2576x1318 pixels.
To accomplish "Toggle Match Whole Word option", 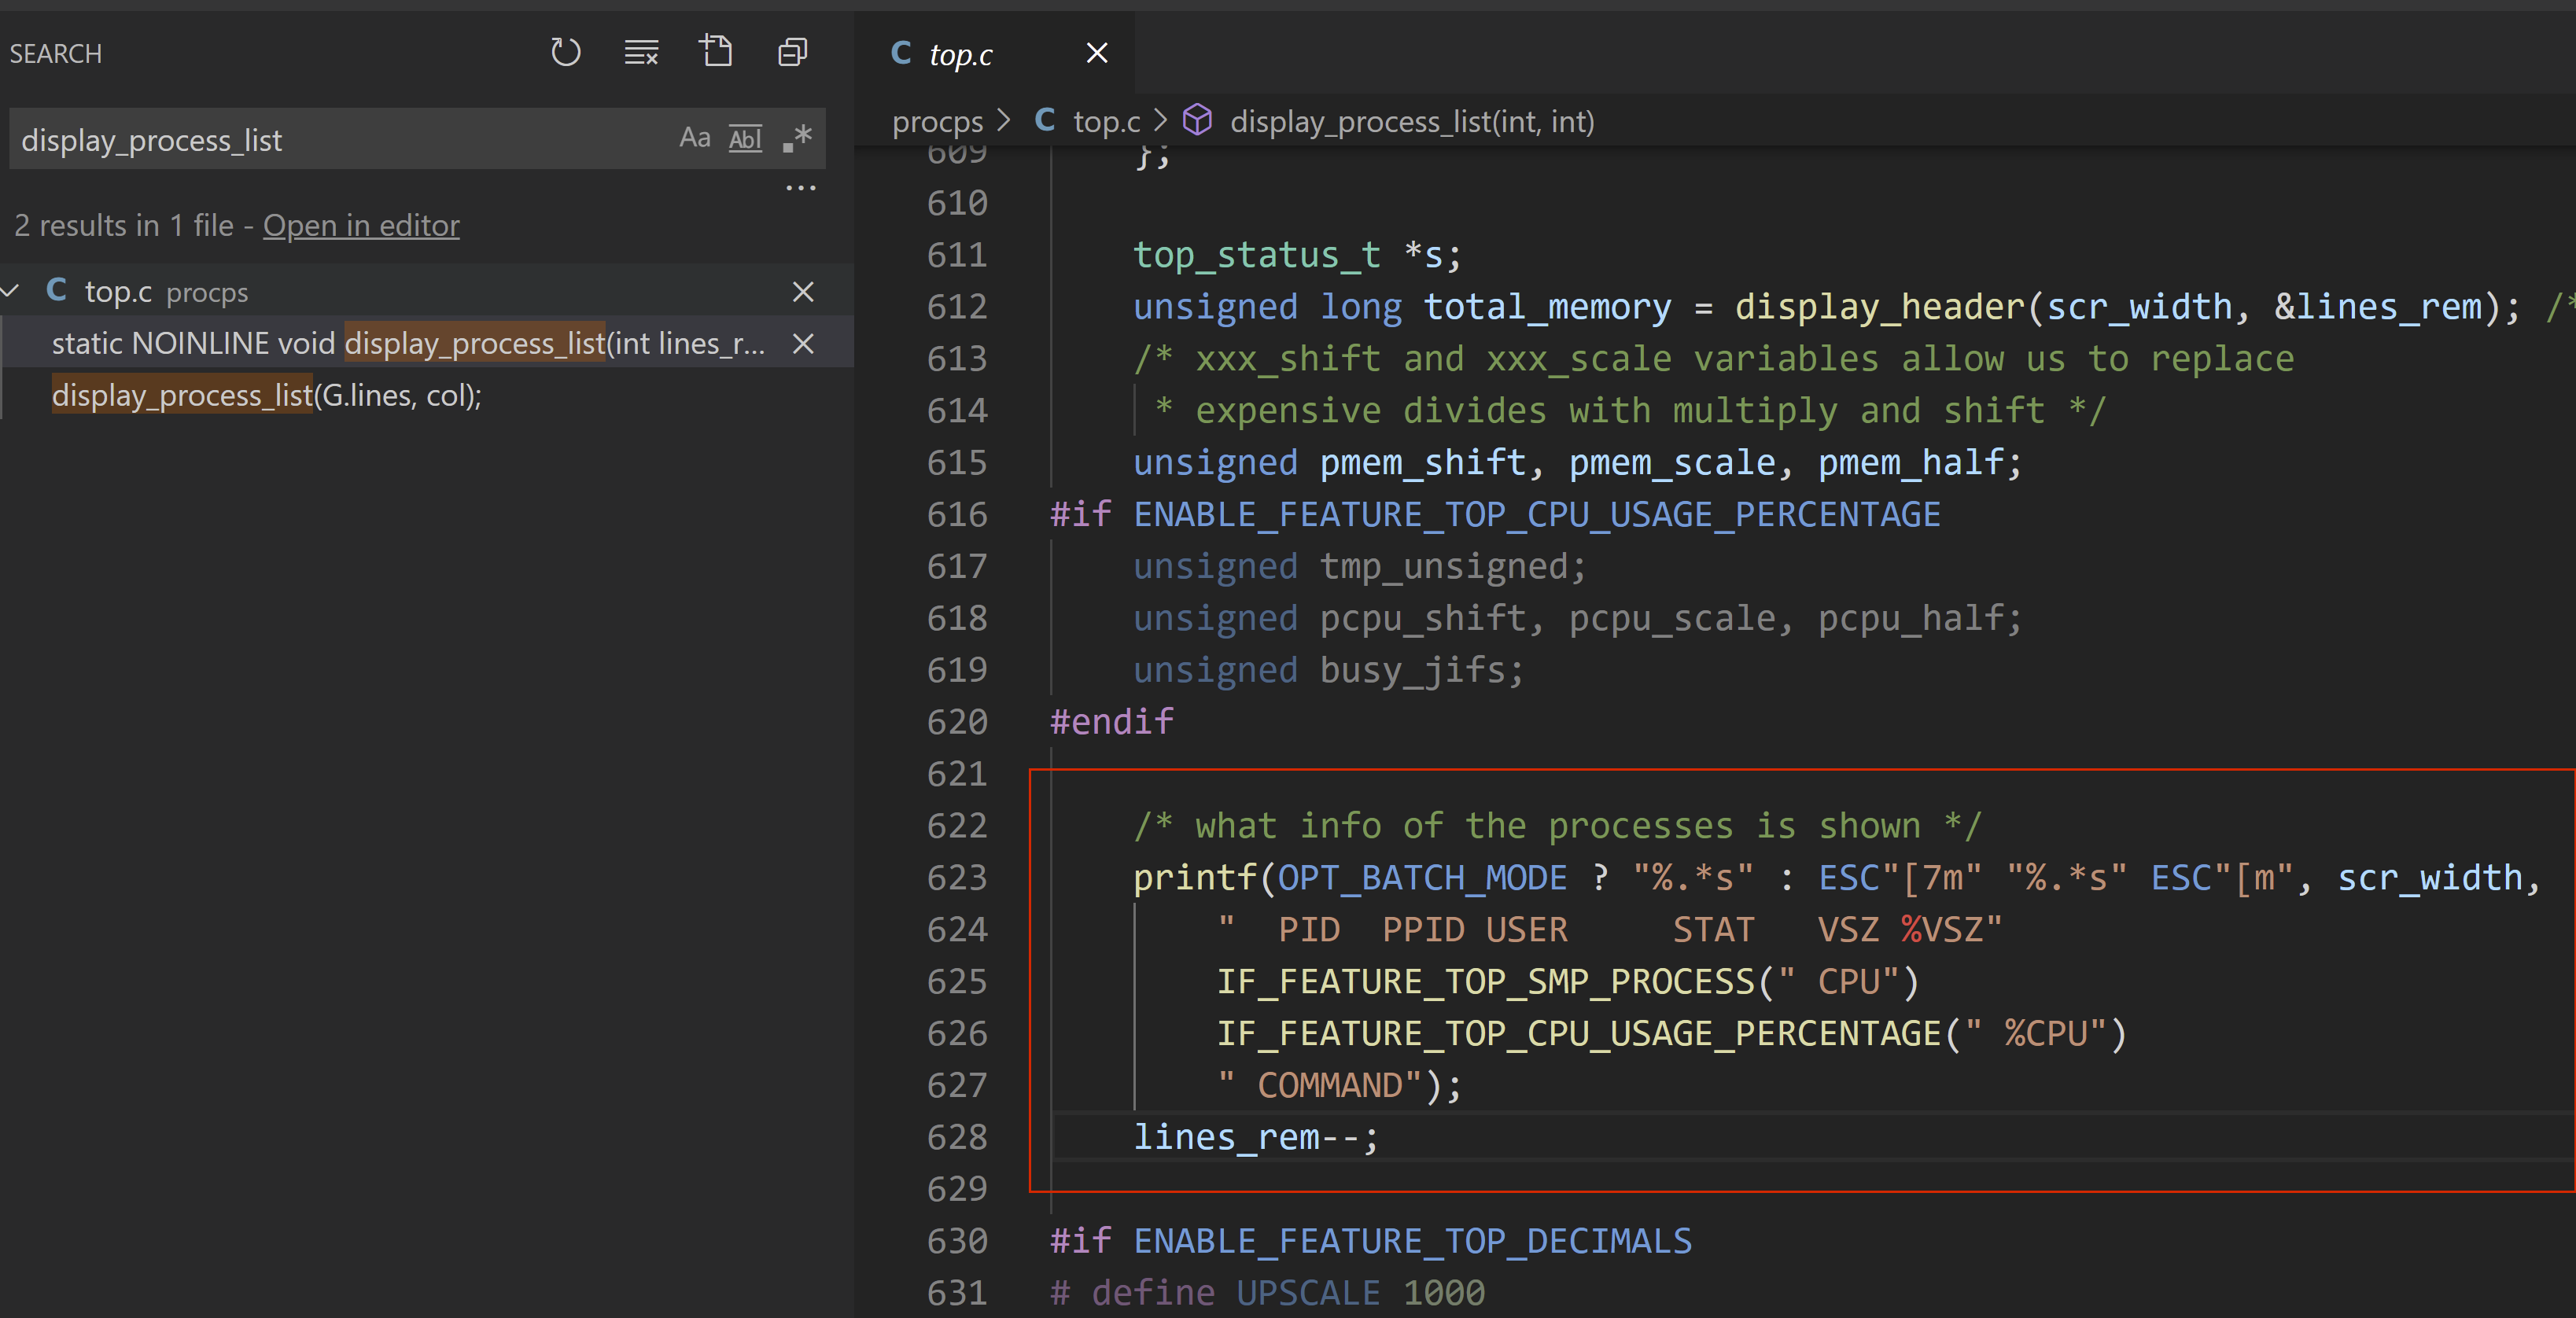I will pos(745,138).
